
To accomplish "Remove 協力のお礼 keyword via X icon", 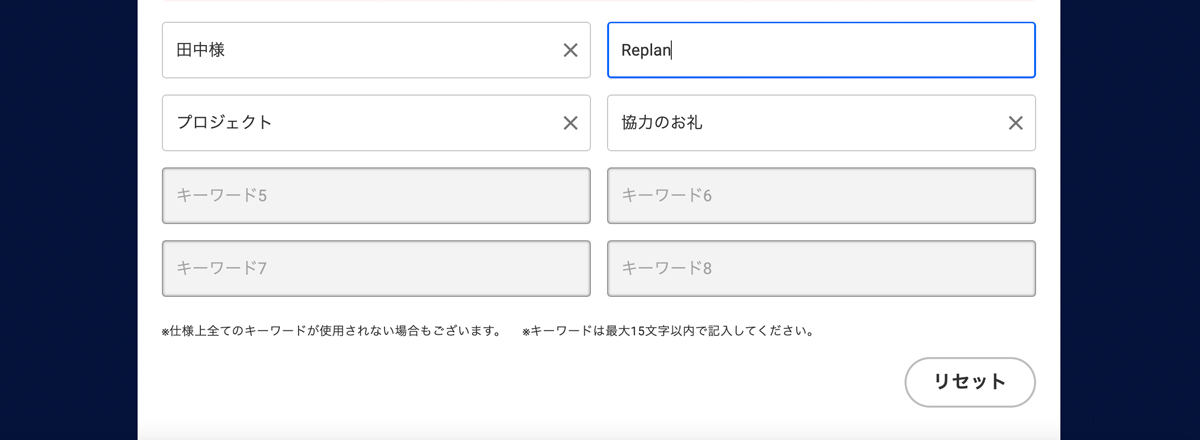I will click(x=1015, y=123).
